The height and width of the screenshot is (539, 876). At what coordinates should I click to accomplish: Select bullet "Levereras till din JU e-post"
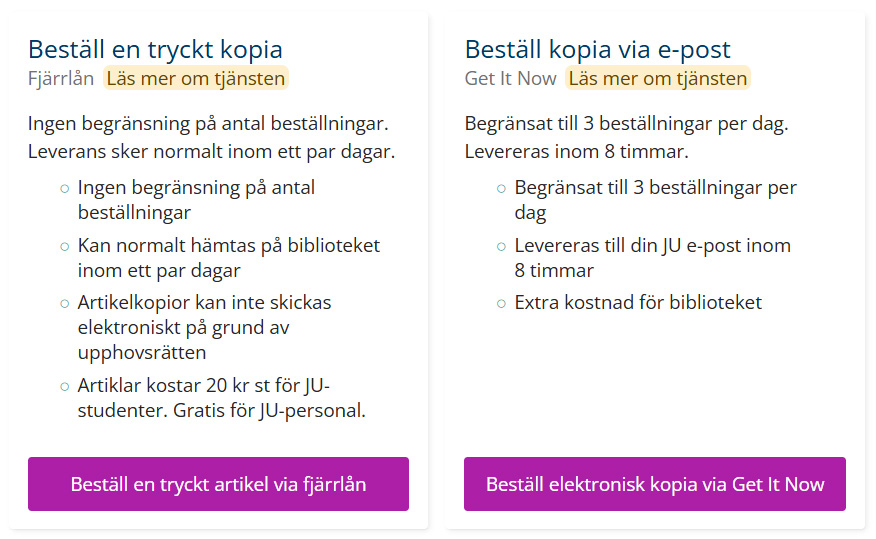click(x=652, y=245)
